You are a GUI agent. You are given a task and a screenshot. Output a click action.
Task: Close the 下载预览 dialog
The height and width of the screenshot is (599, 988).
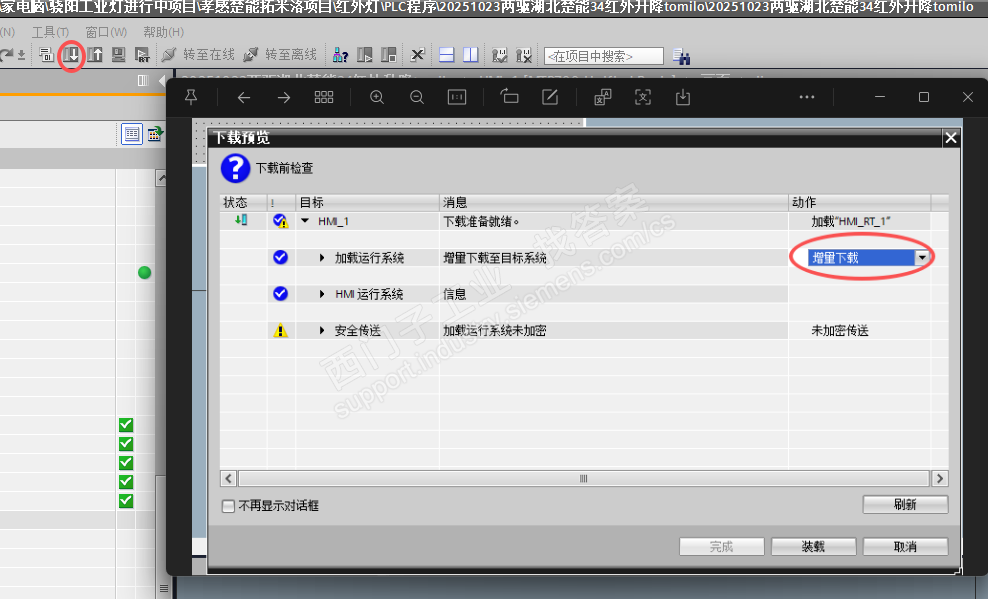click(951, 137)
